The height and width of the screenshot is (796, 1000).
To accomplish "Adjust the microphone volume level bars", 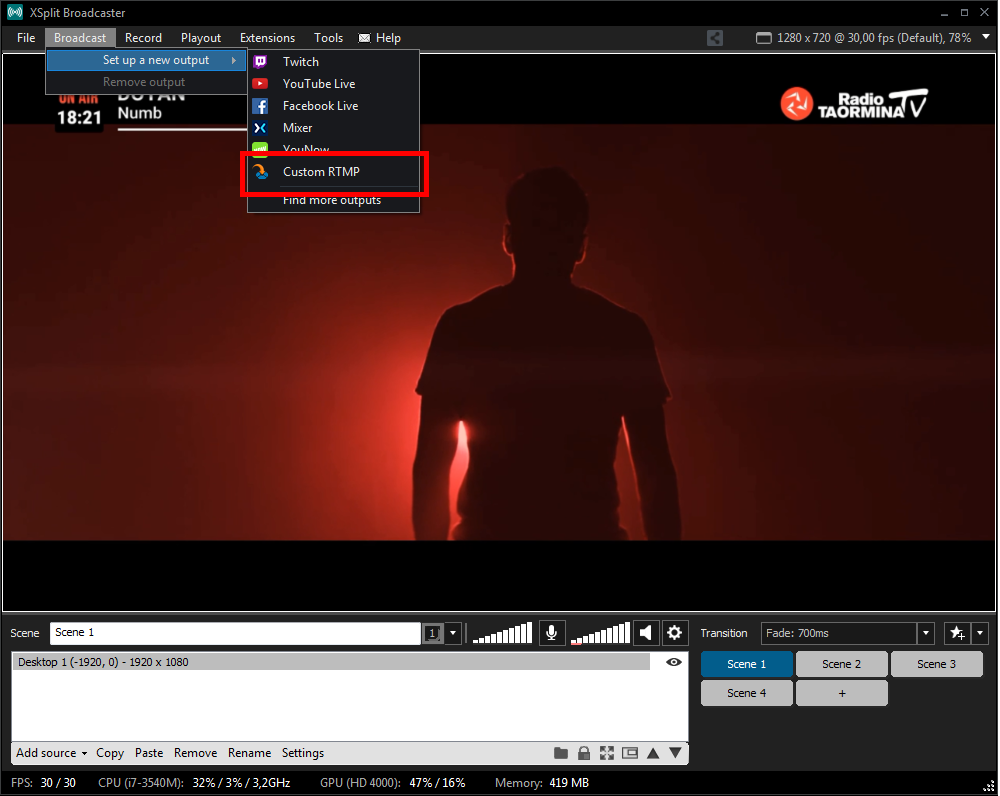I will click(x=502, y=633).
